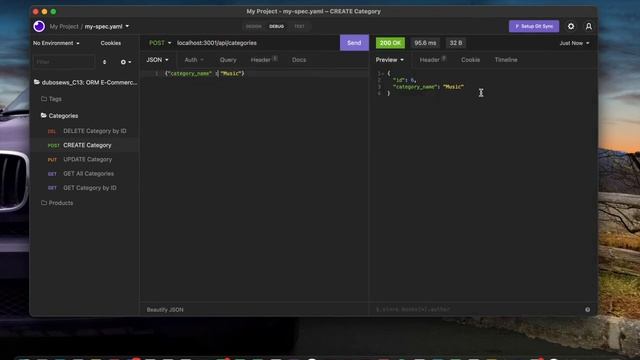Click the Products folder icon

(44, 203)
